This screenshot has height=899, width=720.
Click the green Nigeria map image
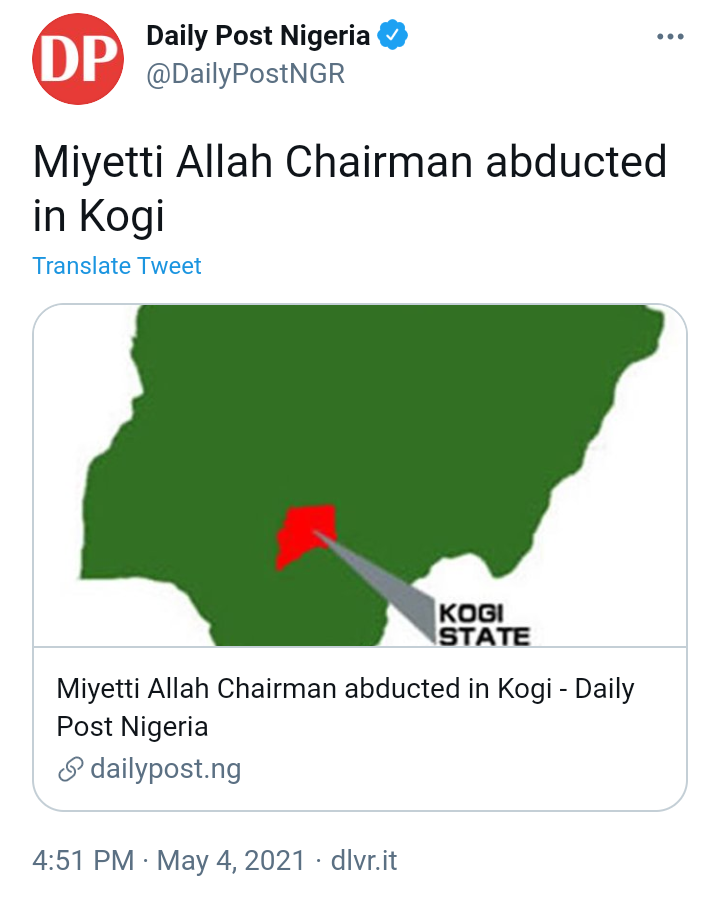point(360,475)
